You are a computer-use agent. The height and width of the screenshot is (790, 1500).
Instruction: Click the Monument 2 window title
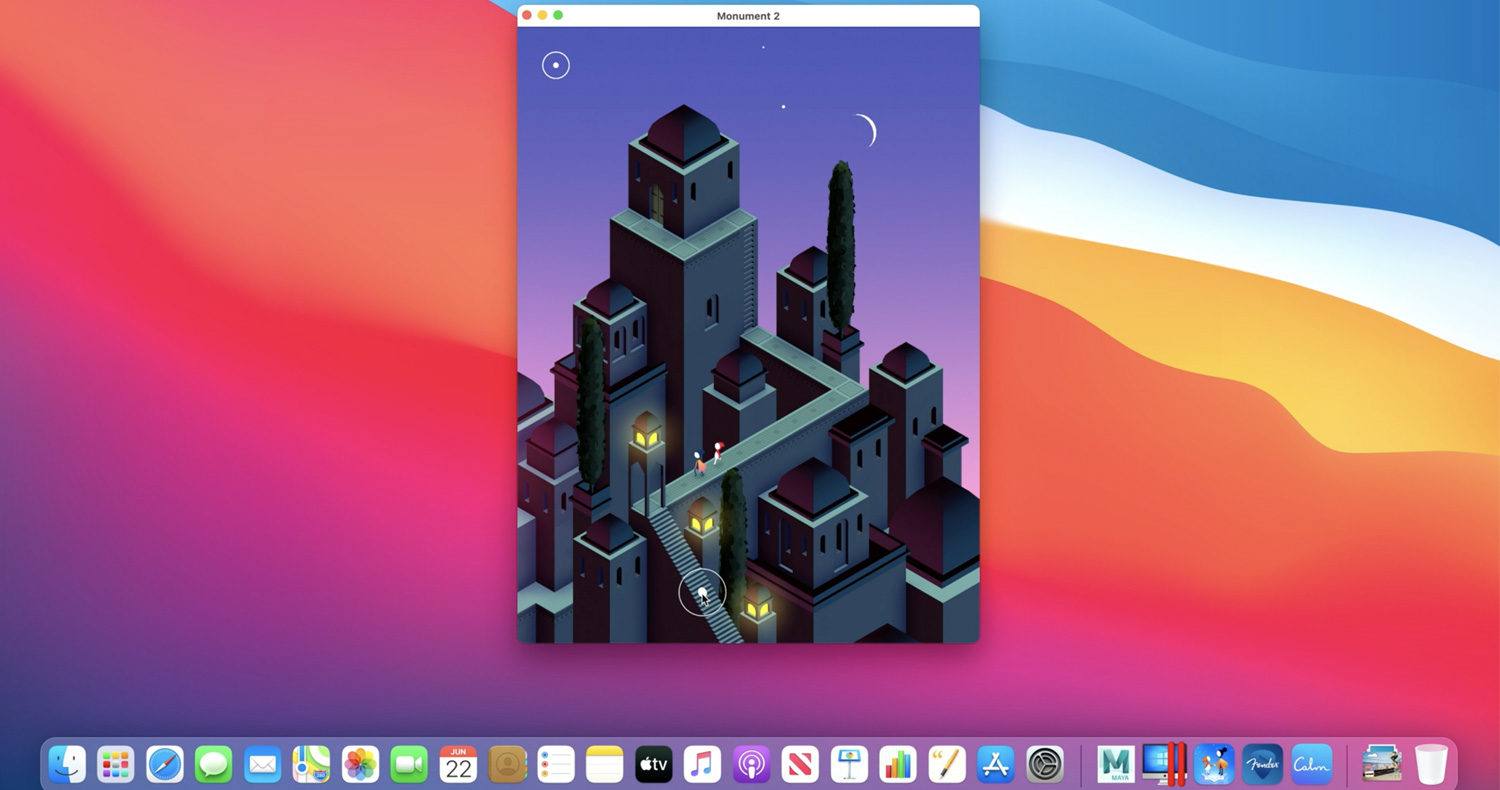[x=748, y=16]
